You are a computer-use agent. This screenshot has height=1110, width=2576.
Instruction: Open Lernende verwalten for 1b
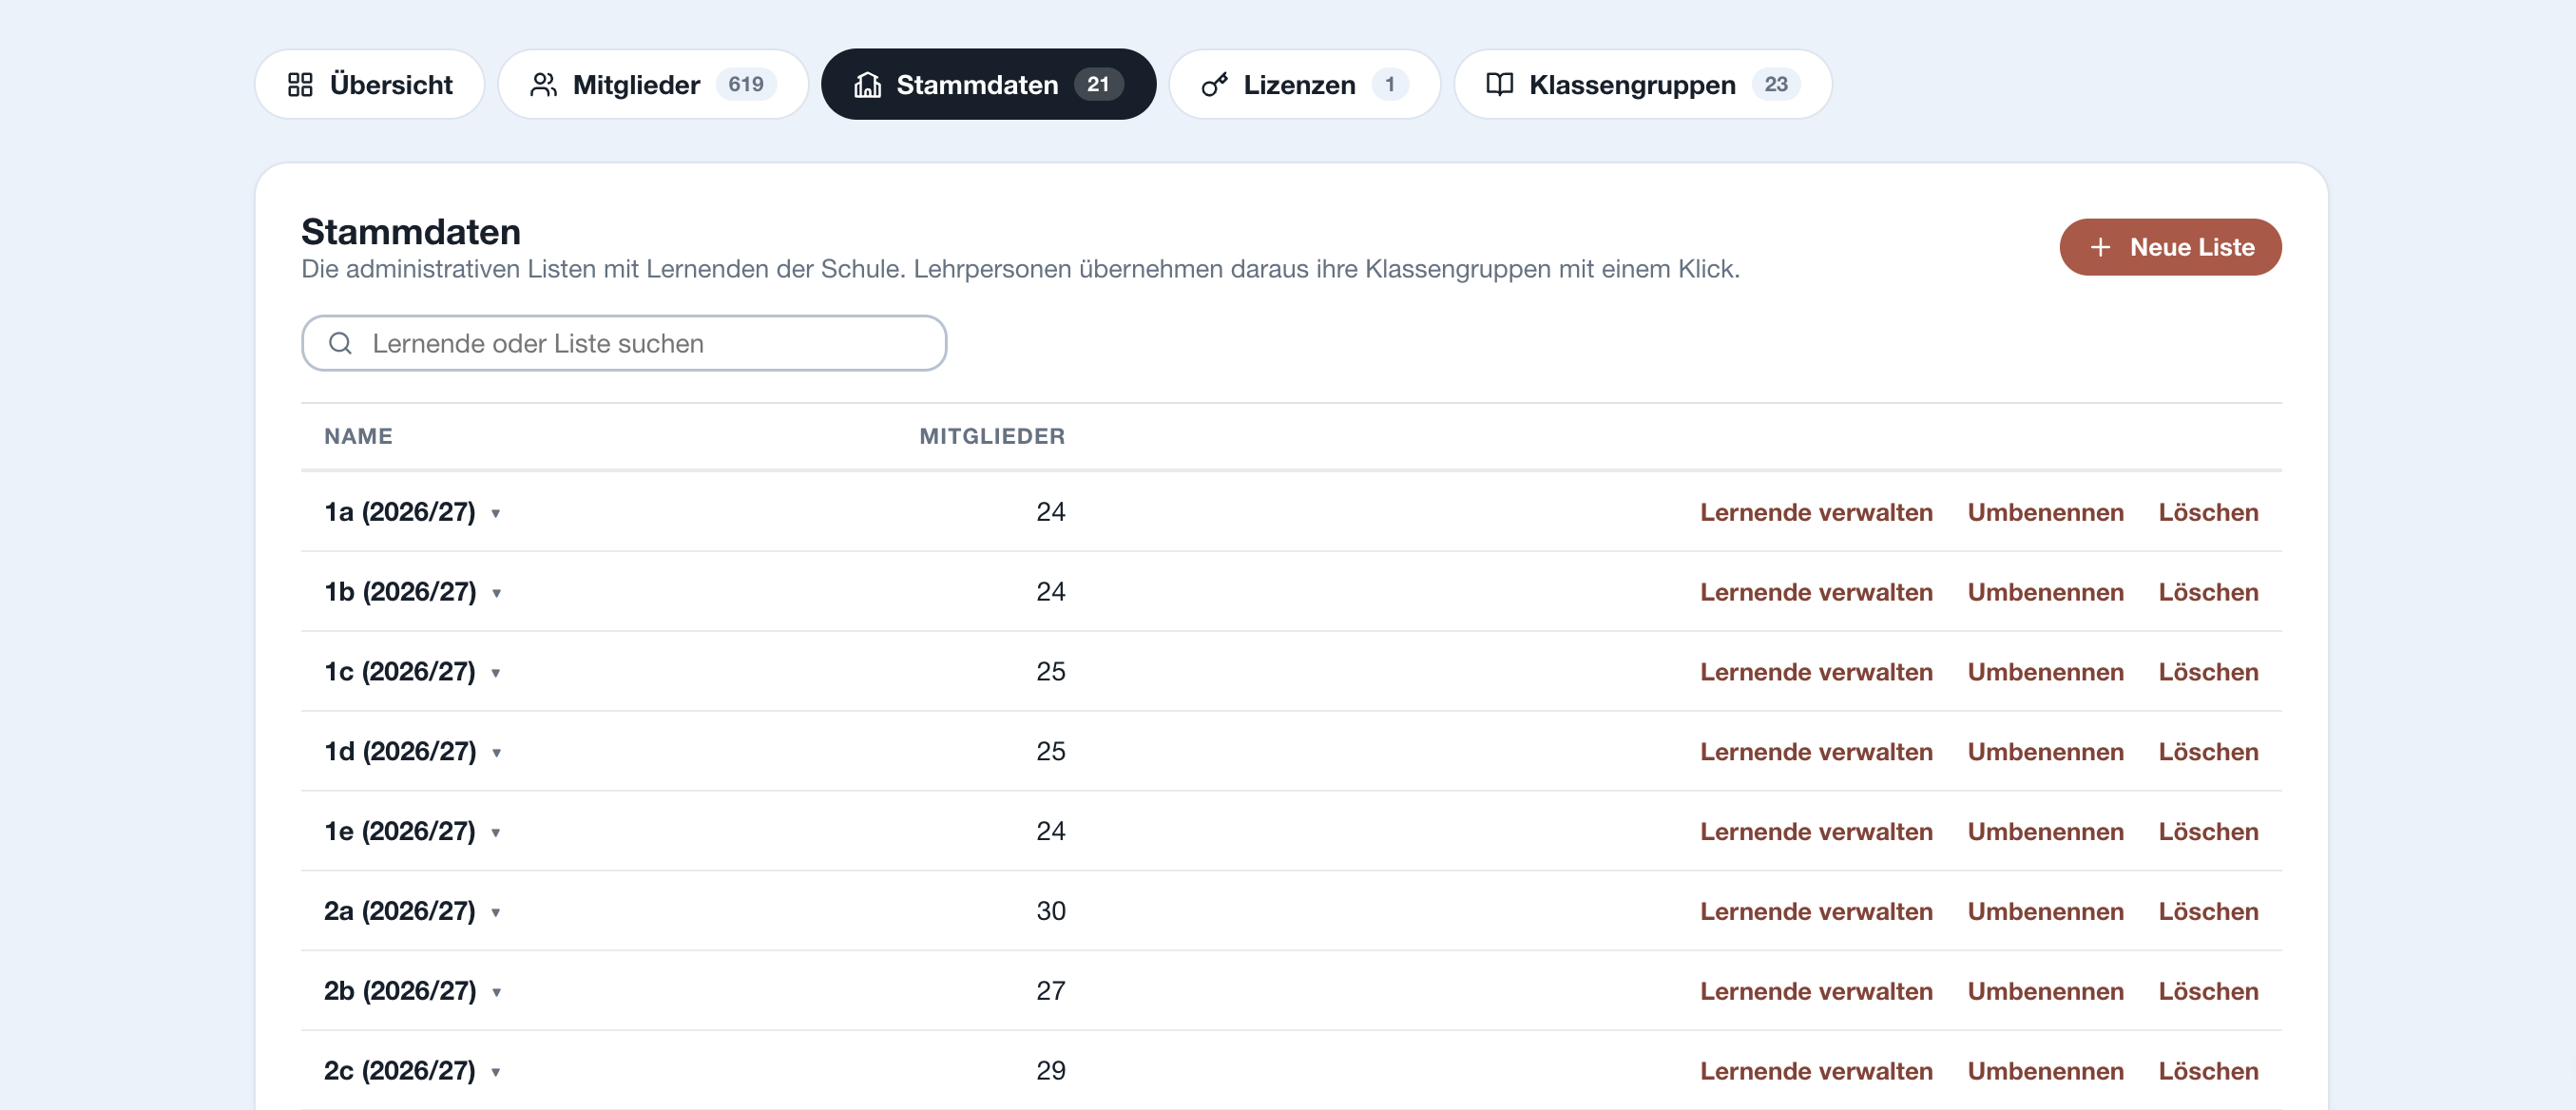tap(1816, 592)
